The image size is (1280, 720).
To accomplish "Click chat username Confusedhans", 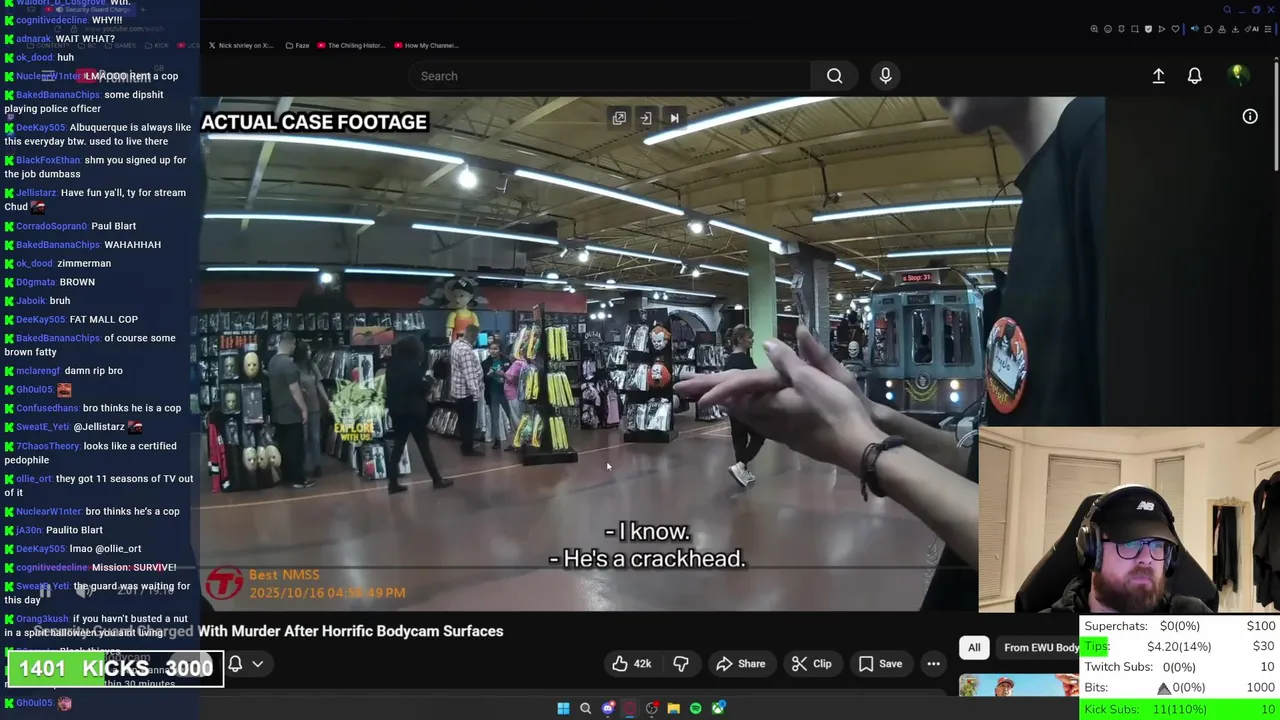I will point(46,408).
